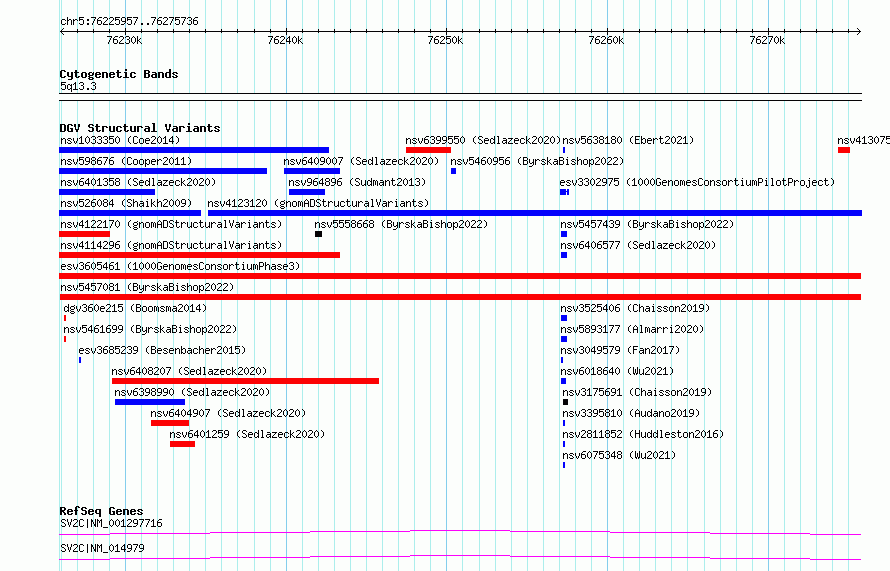890x571 pixels.
Task: Open nsv5457081 (ByrskaBishop2022) variant label
Action: click(147, 287)
